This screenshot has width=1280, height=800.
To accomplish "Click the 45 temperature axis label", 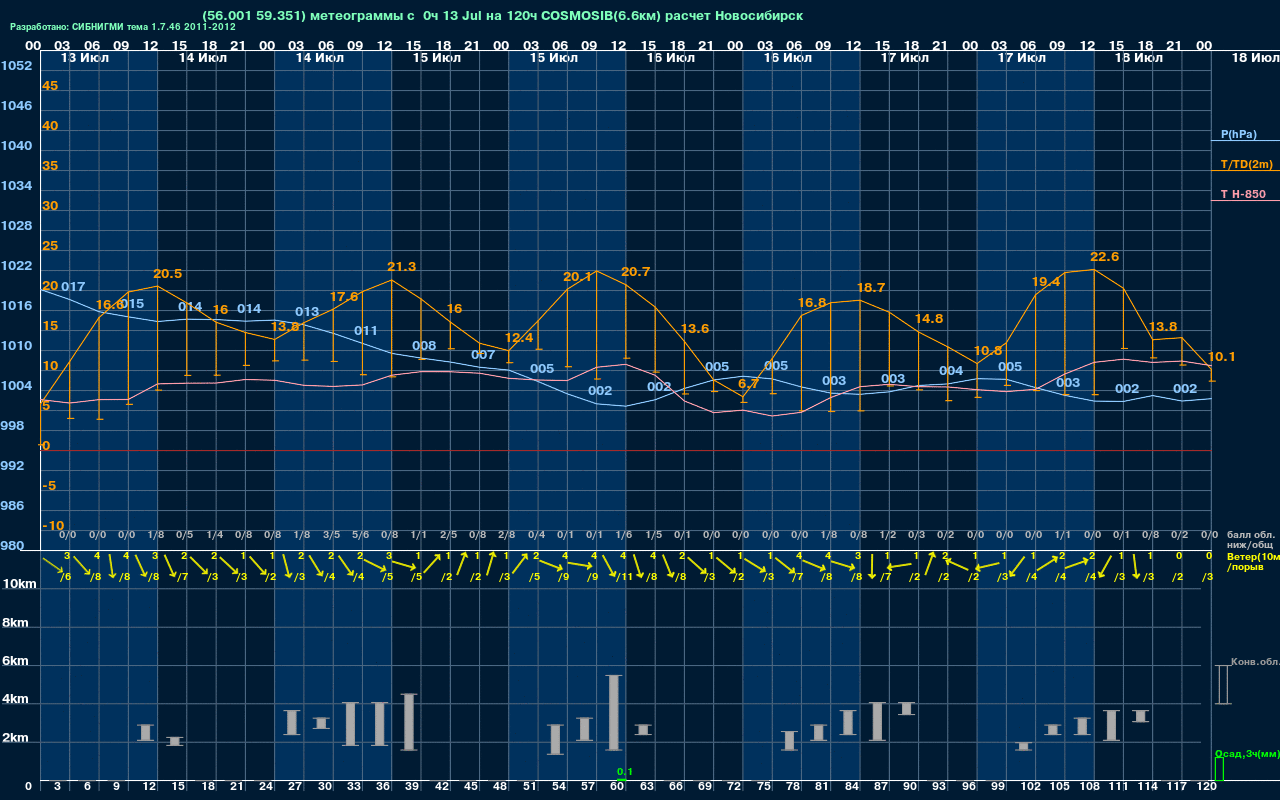I will coord(50,86).
